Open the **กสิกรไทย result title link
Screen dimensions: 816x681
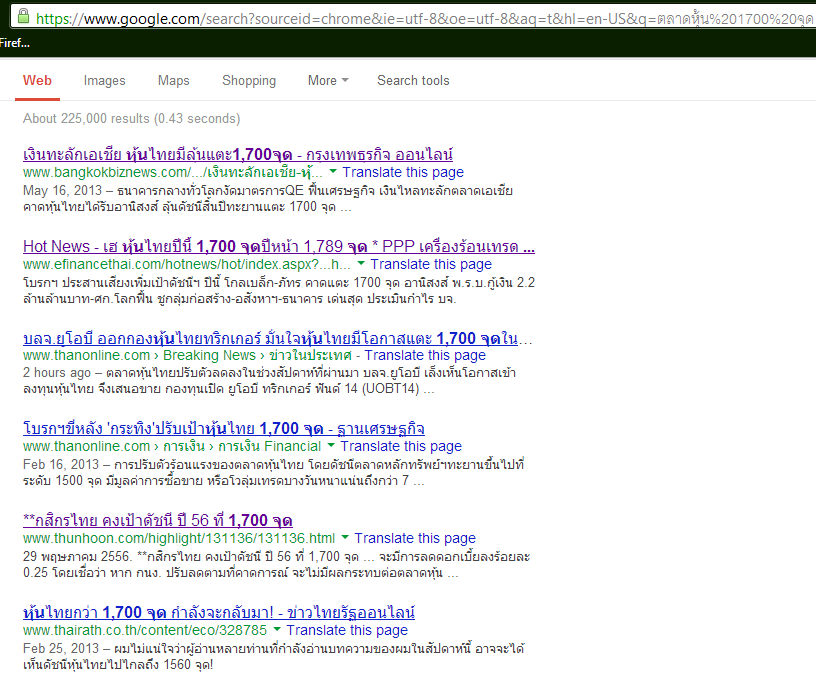click(x=158, y=520)
